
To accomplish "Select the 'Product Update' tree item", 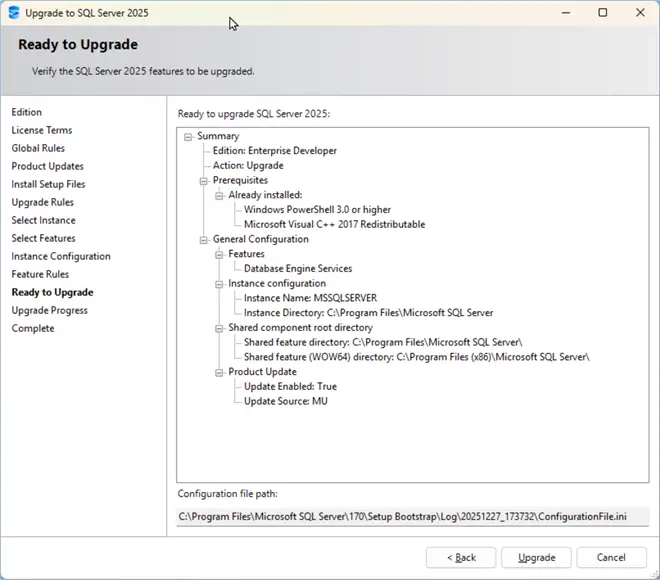I will pos(262,372).
